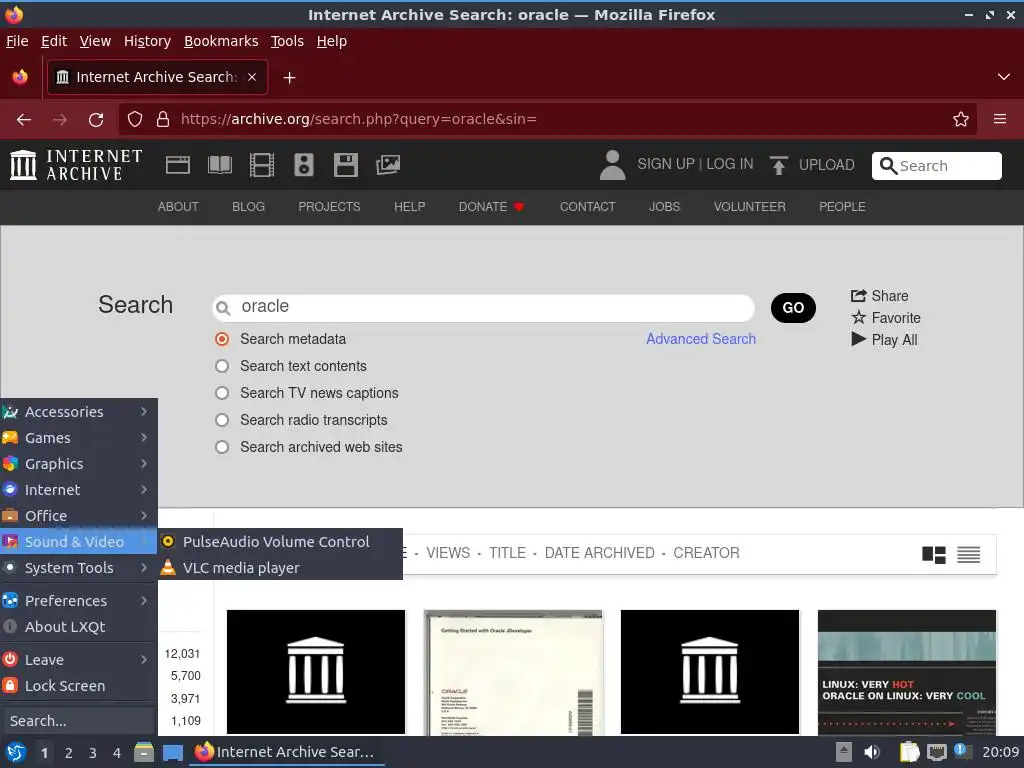Open the Web archive icon in header

(178, 165)
